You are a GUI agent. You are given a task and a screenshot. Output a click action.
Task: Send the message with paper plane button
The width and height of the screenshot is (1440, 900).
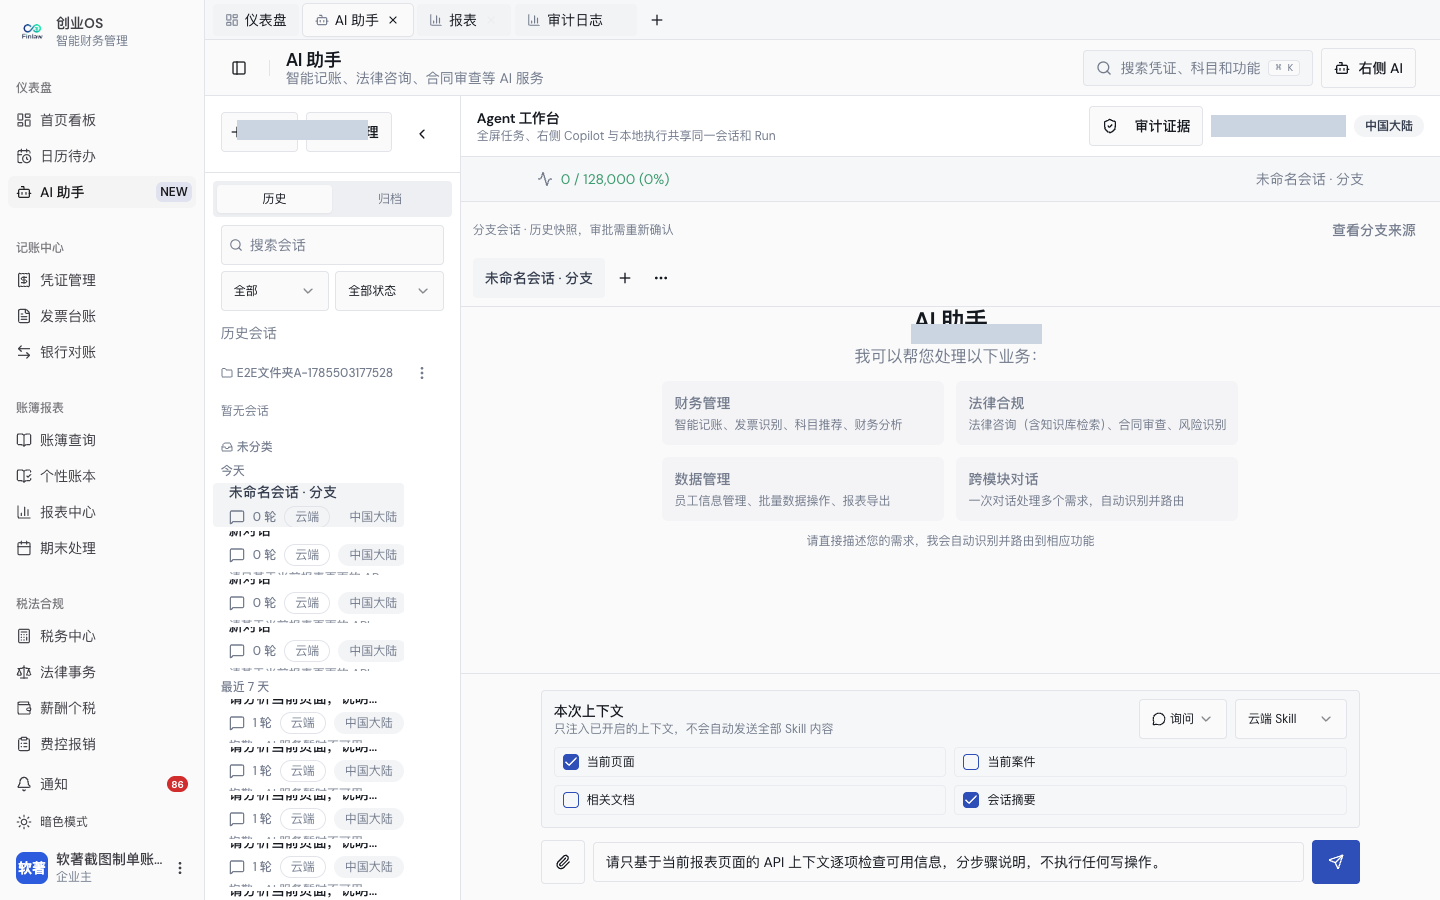[x=1336, y=862]
